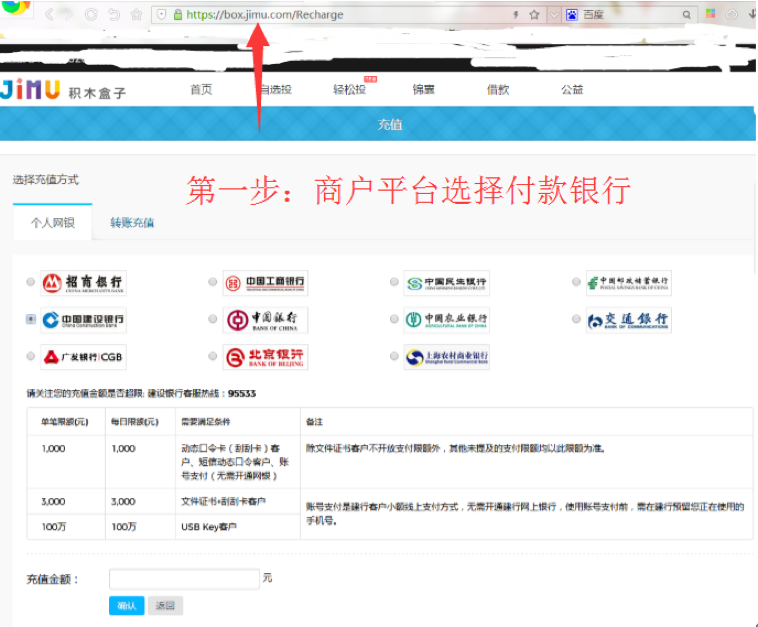Click the browser back arrow
The image size is (758, 627).
point(49,15)
